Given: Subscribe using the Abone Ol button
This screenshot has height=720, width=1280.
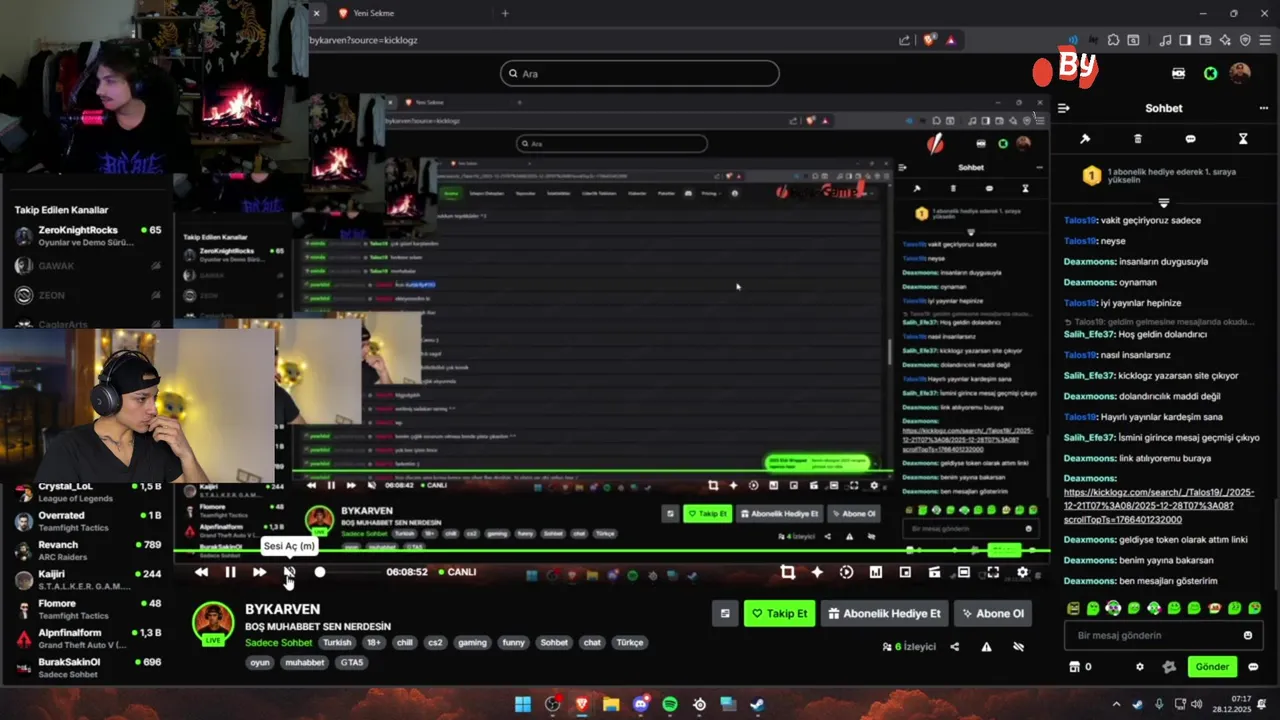Looking at the screenshot, I should [x=993, y=614].
